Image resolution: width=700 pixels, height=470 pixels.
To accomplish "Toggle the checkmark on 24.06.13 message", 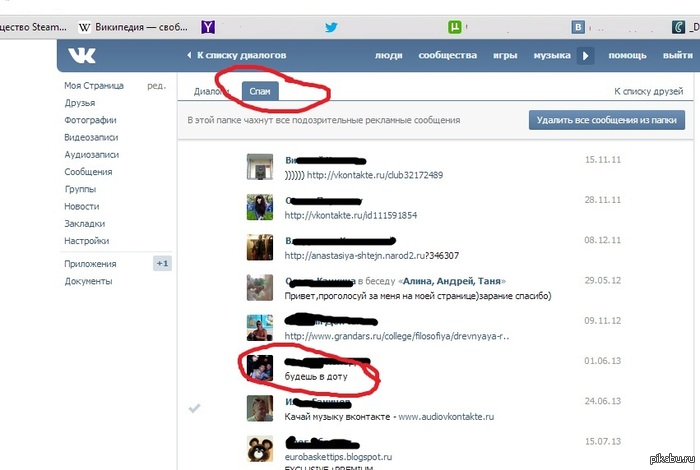I will [194, 408].
